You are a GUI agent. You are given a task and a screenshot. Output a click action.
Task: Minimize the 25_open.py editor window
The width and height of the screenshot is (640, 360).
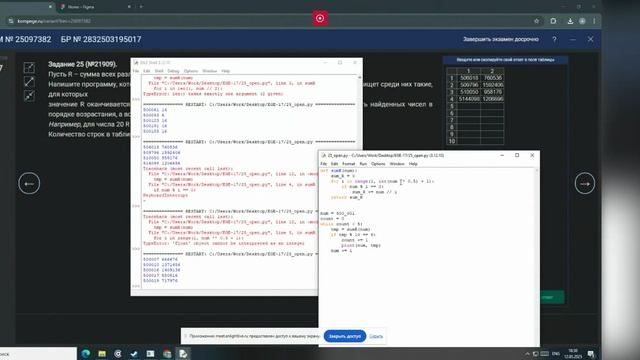(502, 155)
